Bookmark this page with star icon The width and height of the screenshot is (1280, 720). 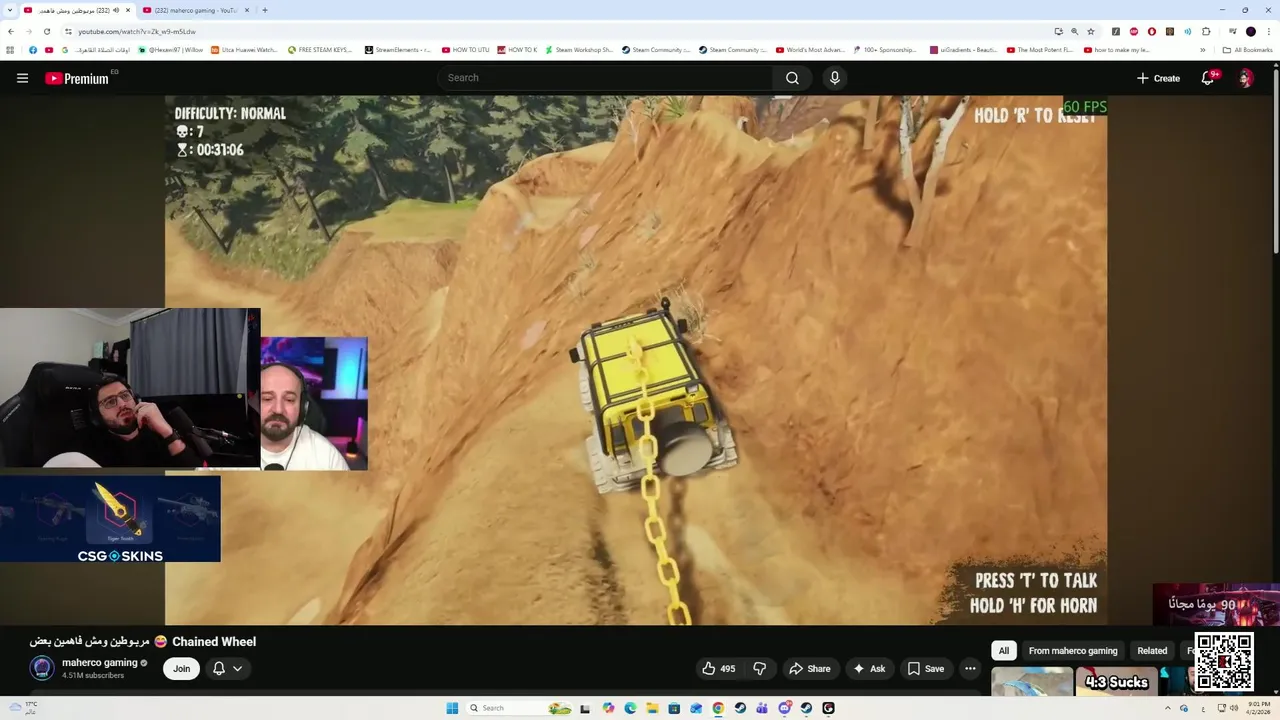point(1091,31)
